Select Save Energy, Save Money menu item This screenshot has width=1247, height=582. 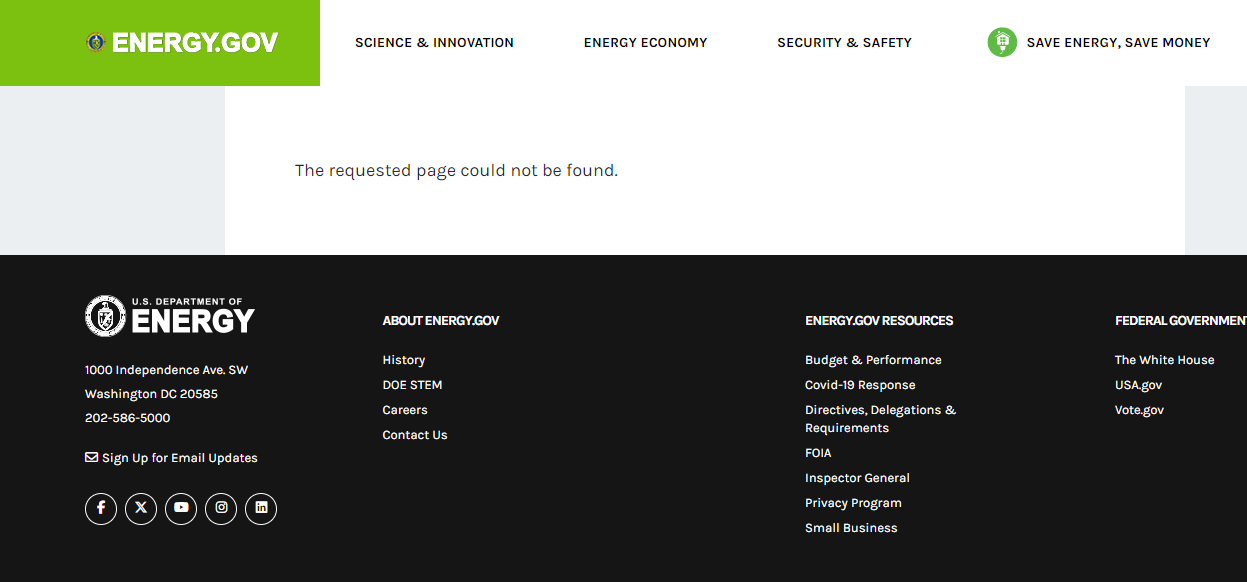[x=1118, y=43]
